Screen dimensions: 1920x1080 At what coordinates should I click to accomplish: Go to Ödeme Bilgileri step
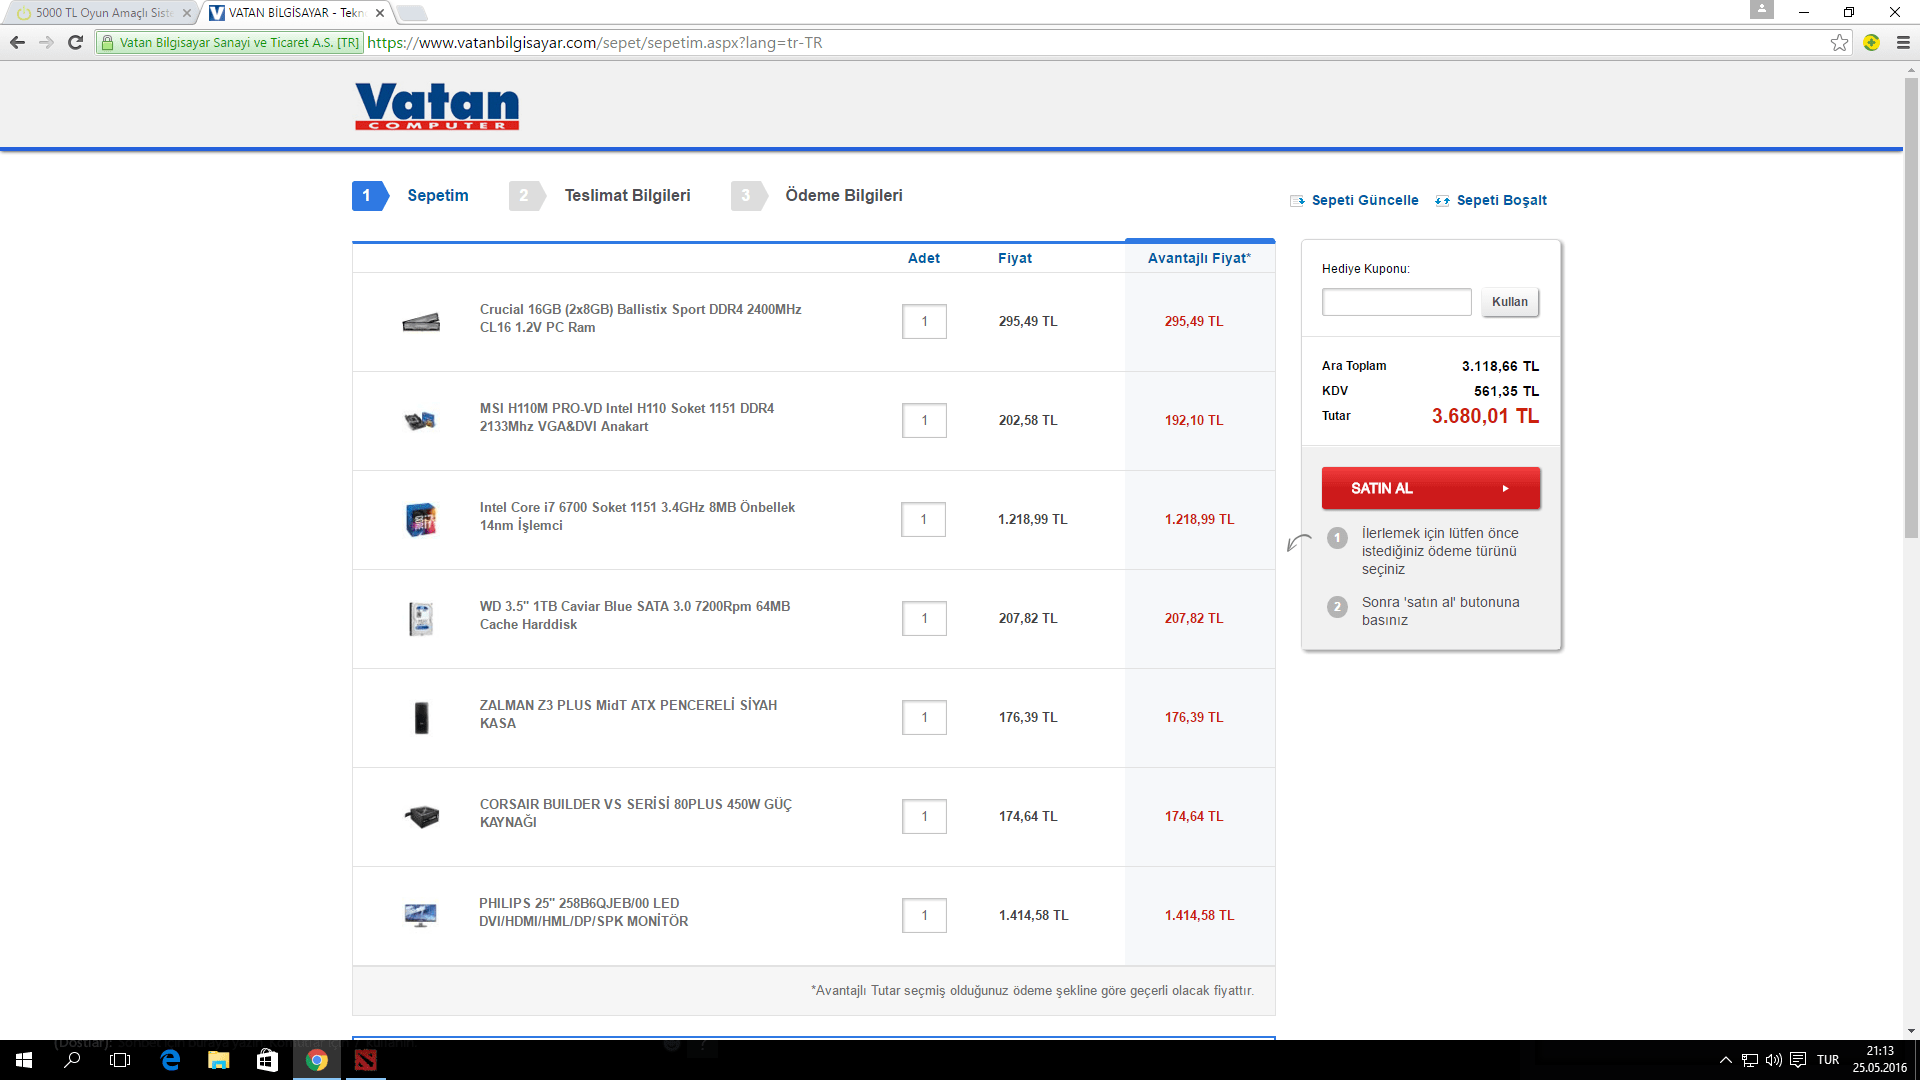click(843, 196)
